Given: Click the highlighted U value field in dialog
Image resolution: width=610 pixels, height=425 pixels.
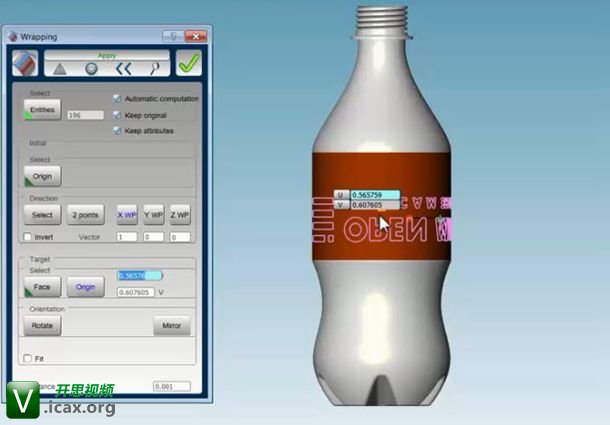Looking at the screenshot, I should 140,276.
